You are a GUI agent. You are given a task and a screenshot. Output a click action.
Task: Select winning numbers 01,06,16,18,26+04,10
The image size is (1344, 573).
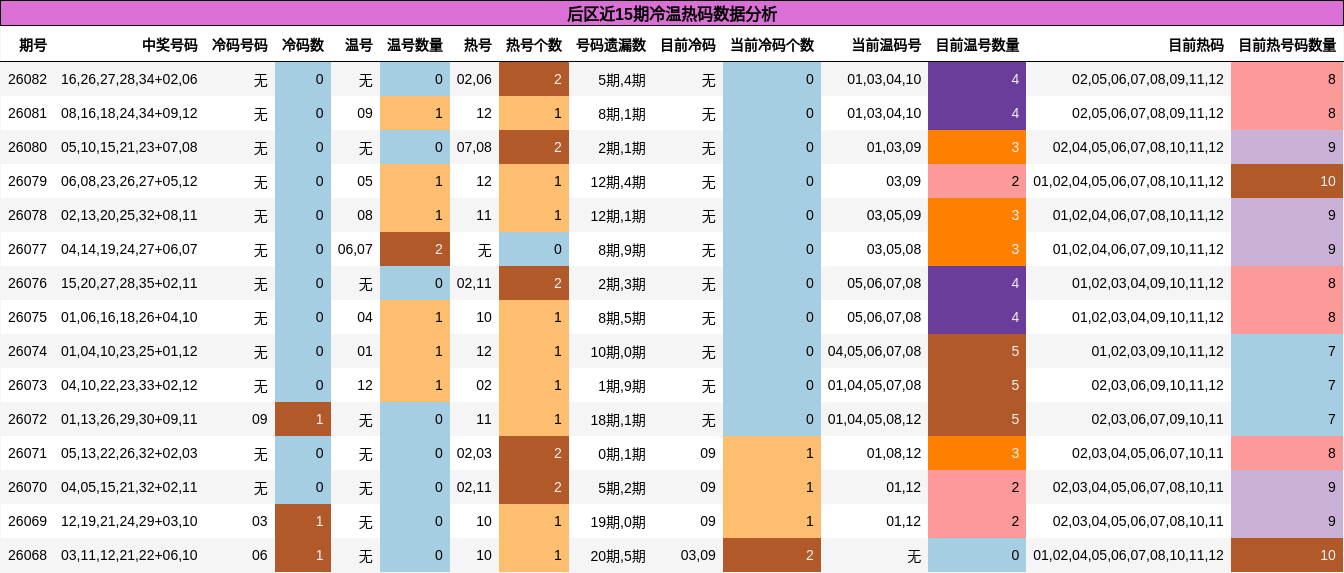pyautogui.click(x=129, y=317)
